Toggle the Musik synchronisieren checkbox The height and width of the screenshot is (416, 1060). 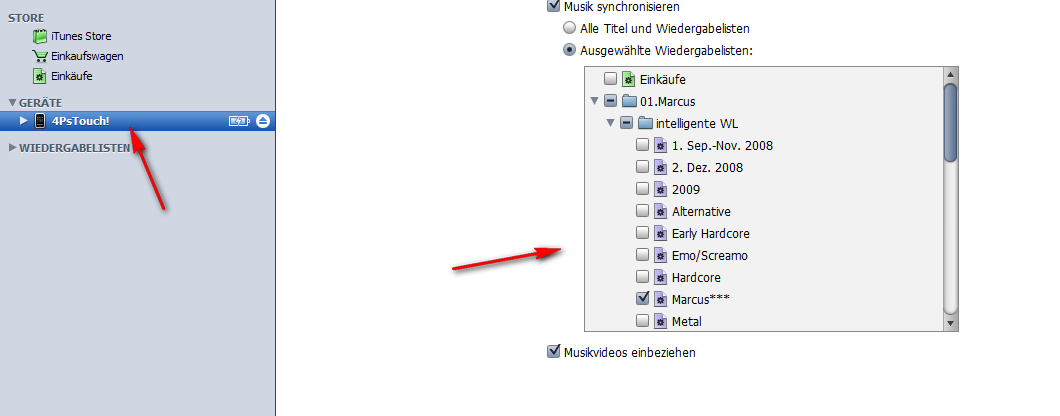pyautogui.click(x=554, y=6)
